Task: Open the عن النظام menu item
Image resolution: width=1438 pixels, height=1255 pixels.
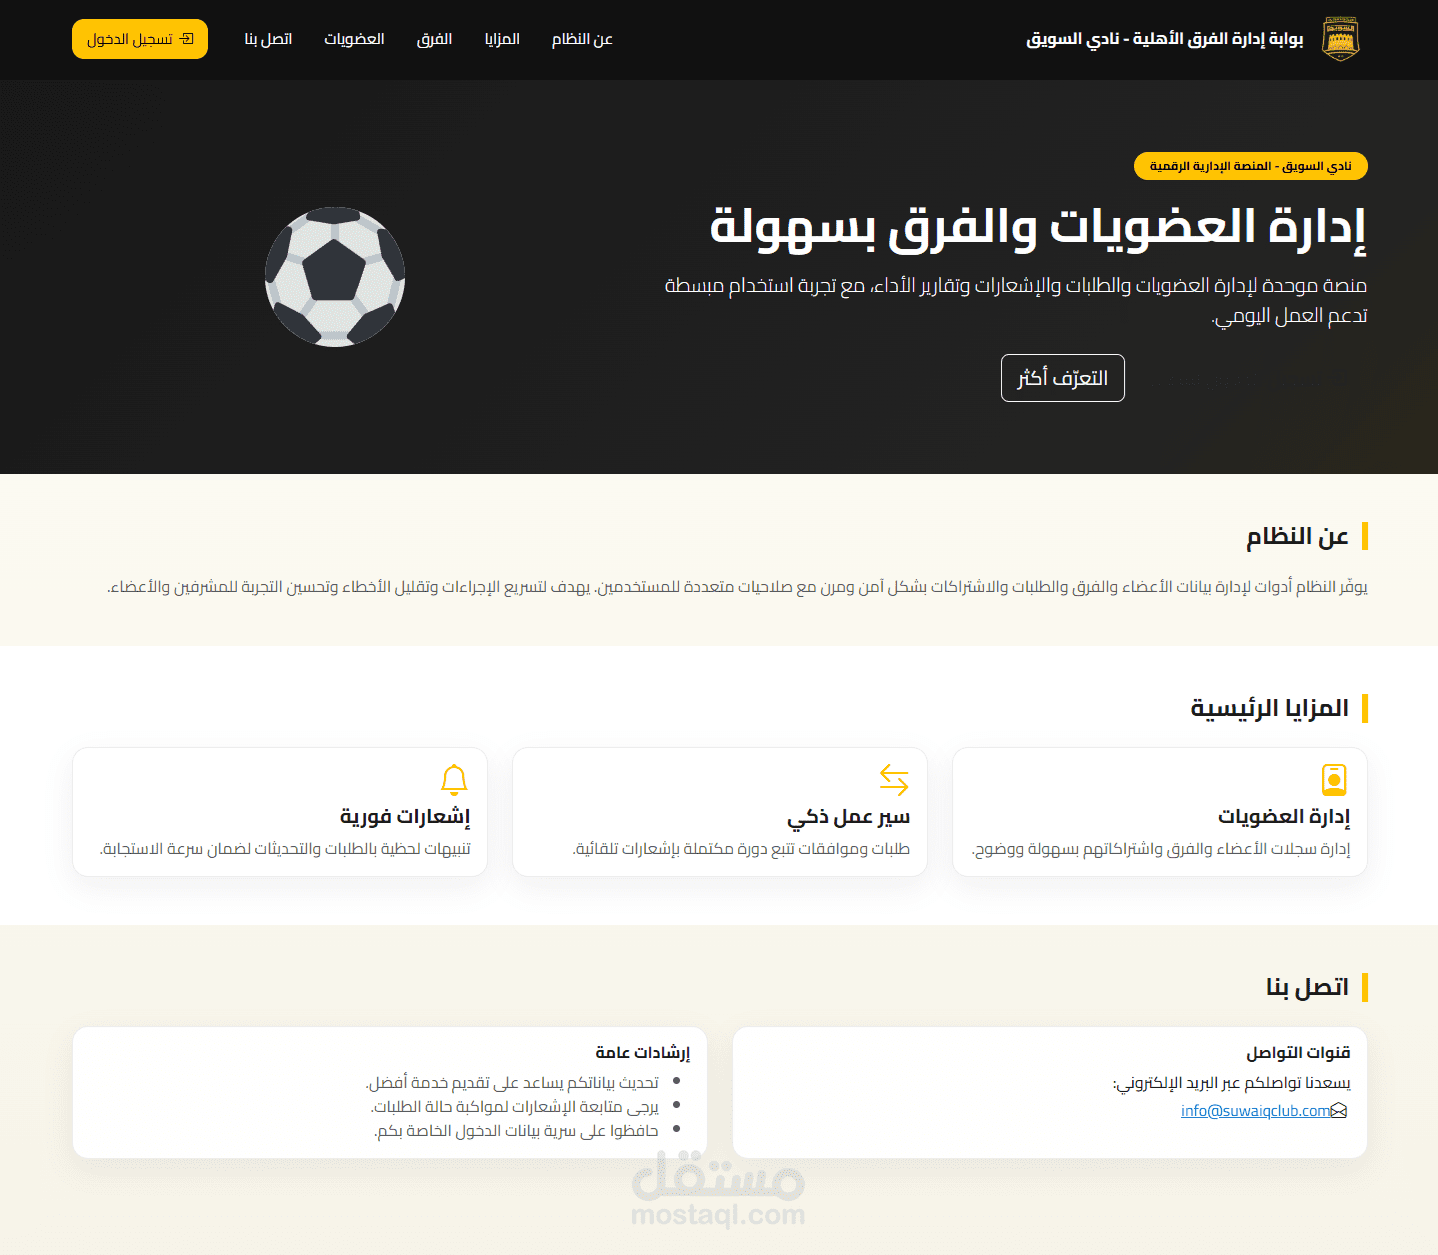Action: pyautogui.click(x=582, y=39)
